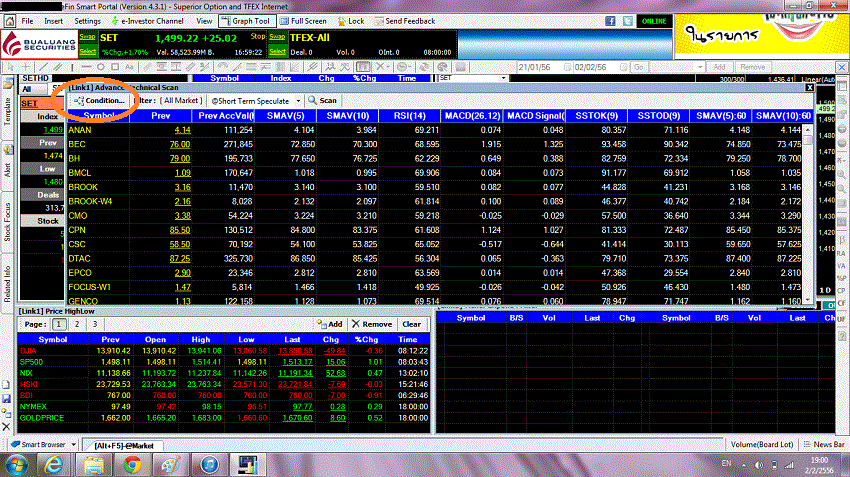850x477 pixels.
Task: Select the trend line drawing tool
Action: point(43,67)
